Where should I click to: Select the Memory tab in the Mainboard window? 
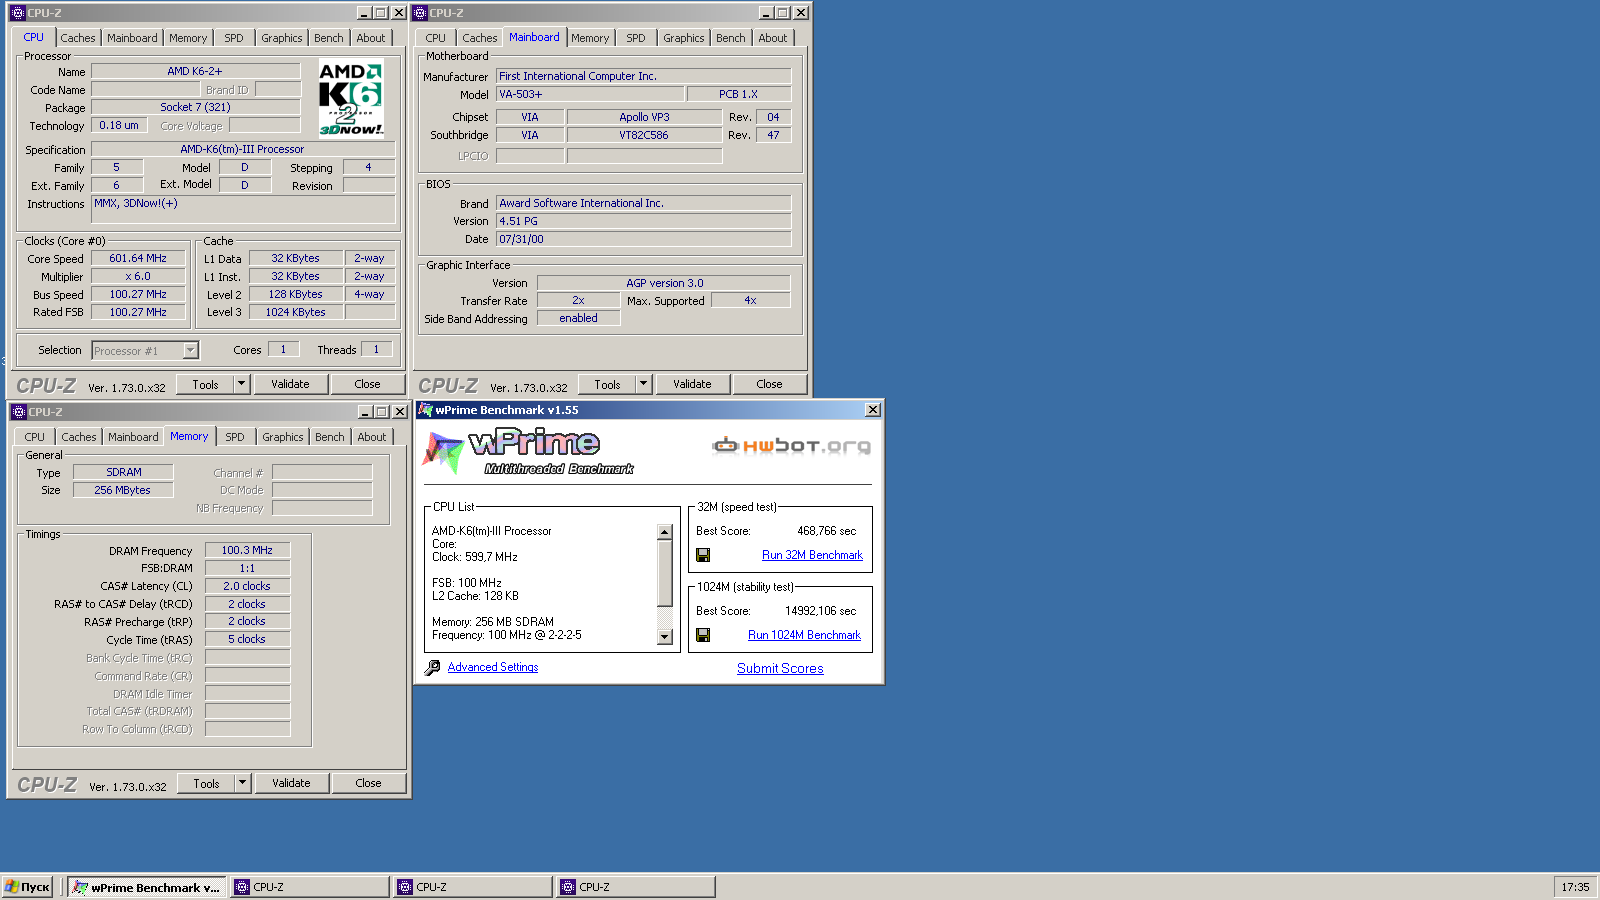(x=590, y=38)
